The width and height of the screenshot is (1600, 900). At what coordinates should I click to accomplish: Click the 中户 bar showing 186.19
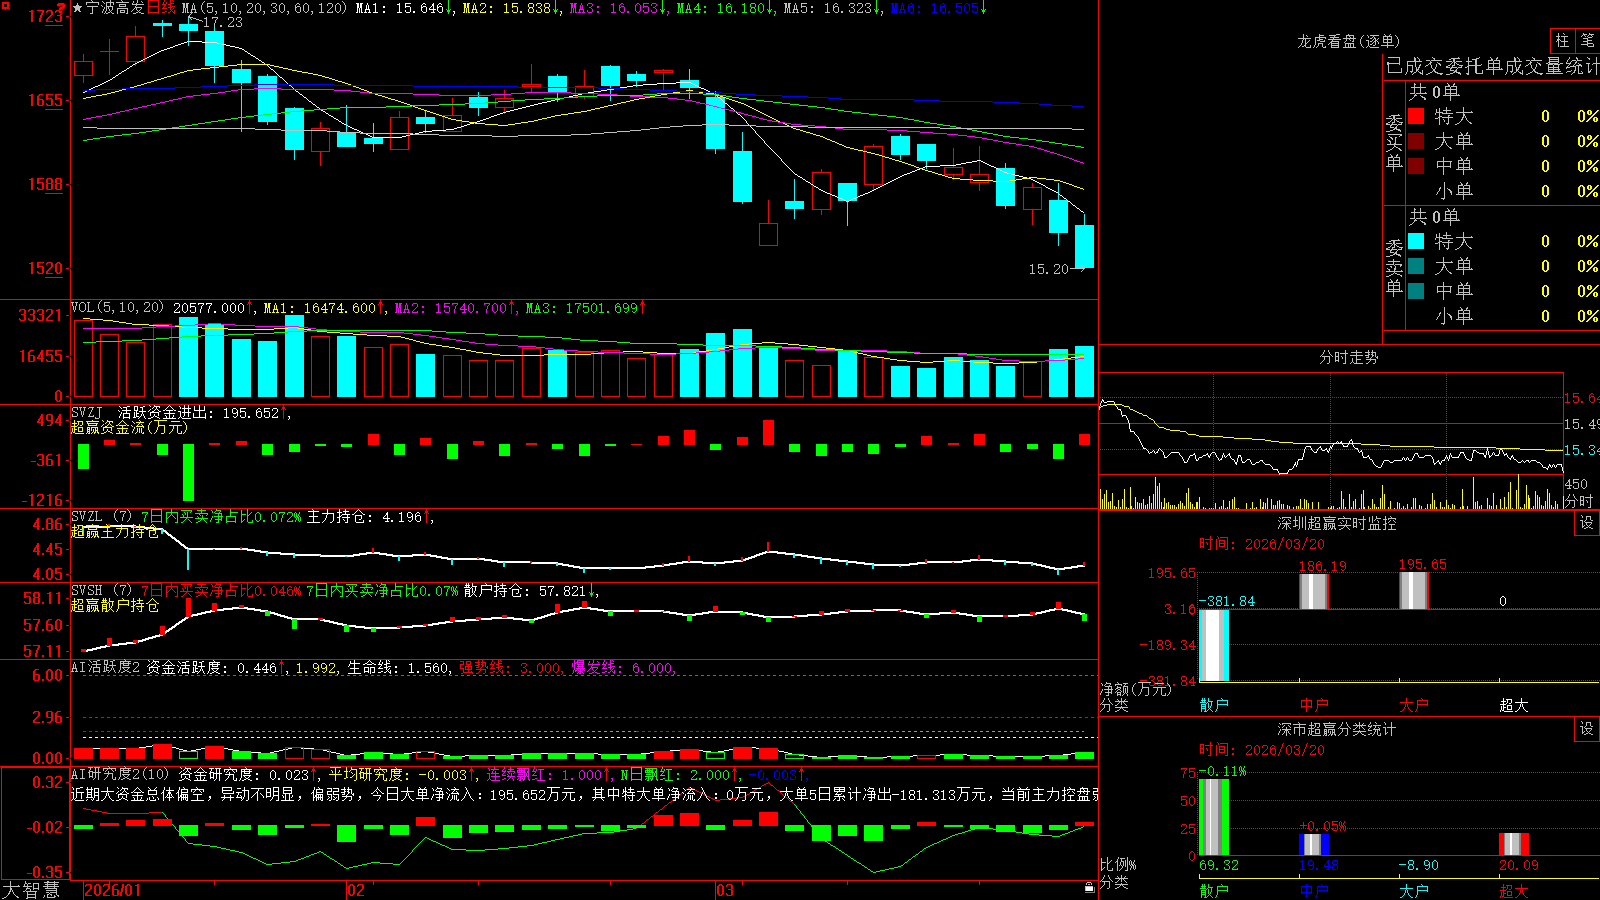(x=1313, y=591)
